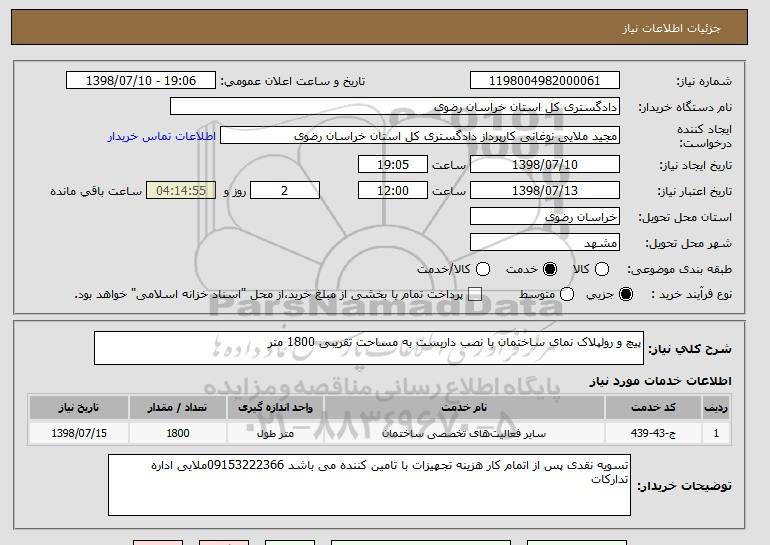Open the اطلاعات تماس خریدار link
This screenshot has width=770, height=545.
(x=162, y=136)
